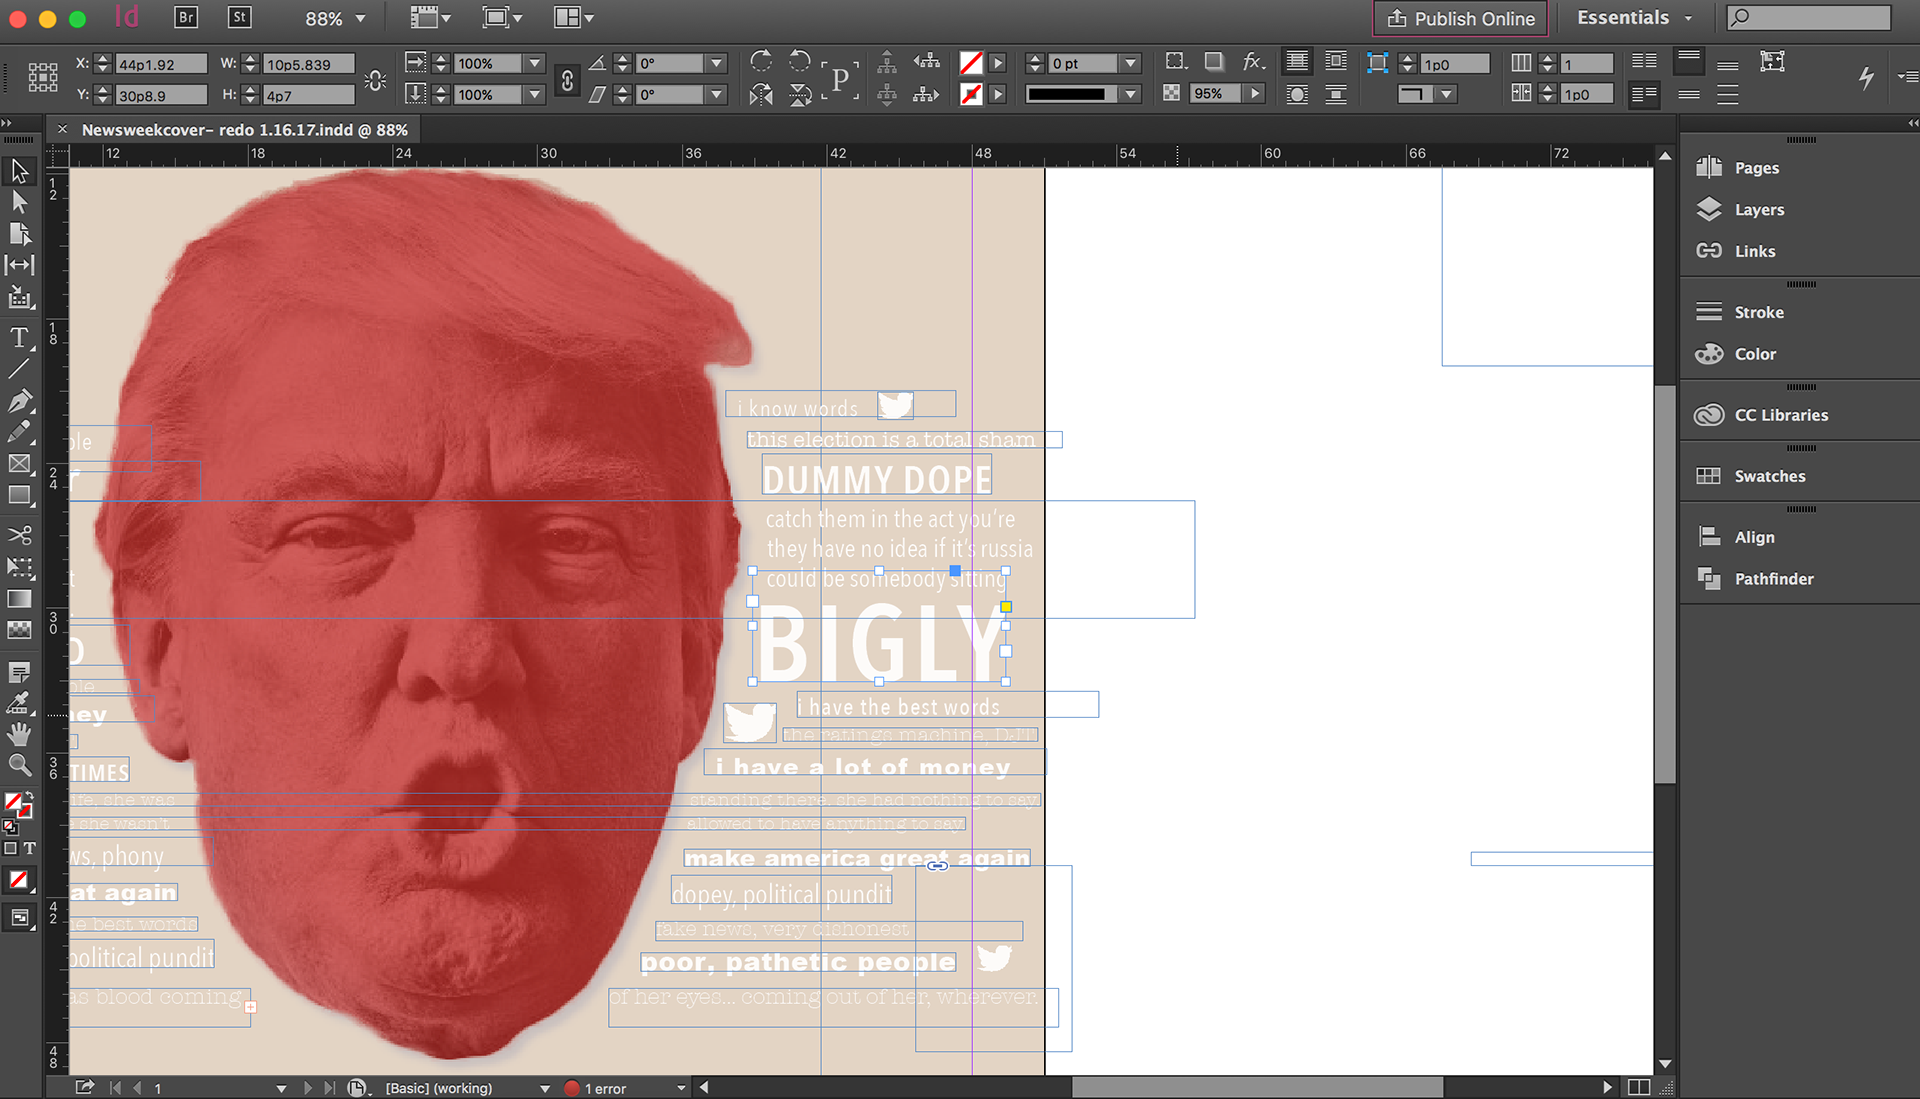
Task: Open the fx effects button
Action: [x=1253, y=62]
